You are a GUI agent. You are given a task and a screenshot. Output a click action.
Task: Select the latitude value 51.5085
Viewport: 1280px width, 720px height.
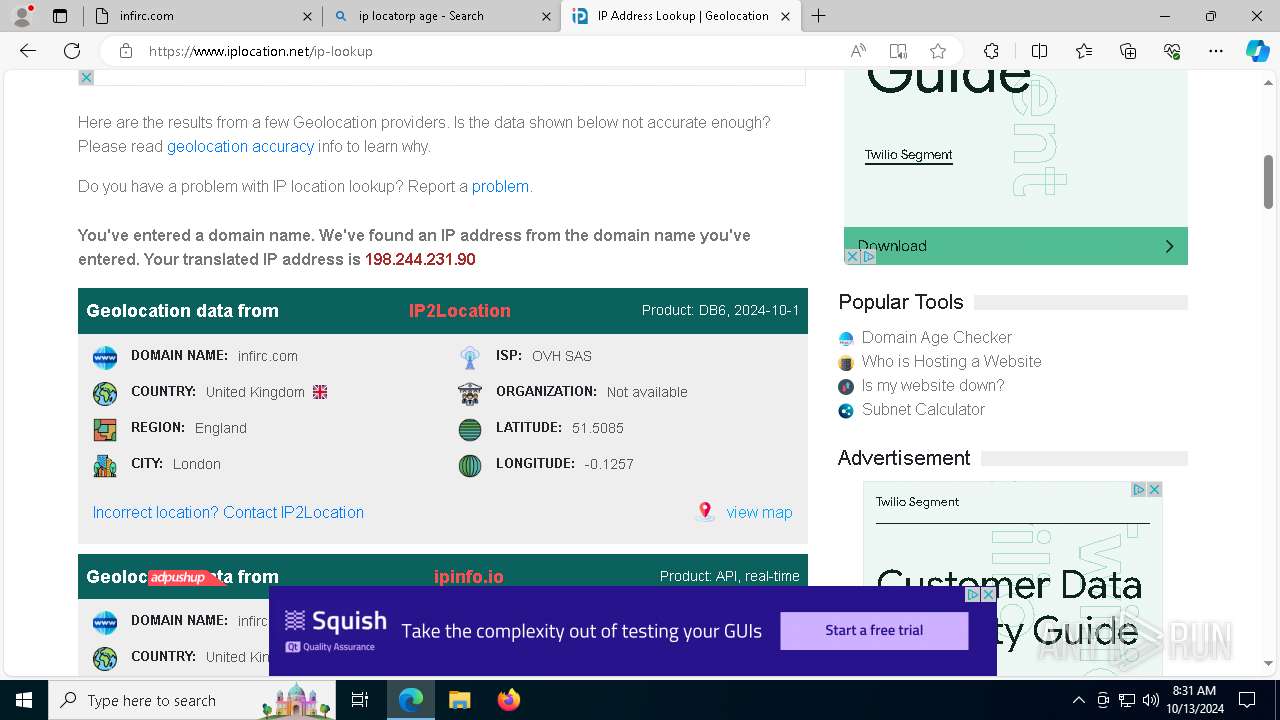598,428
